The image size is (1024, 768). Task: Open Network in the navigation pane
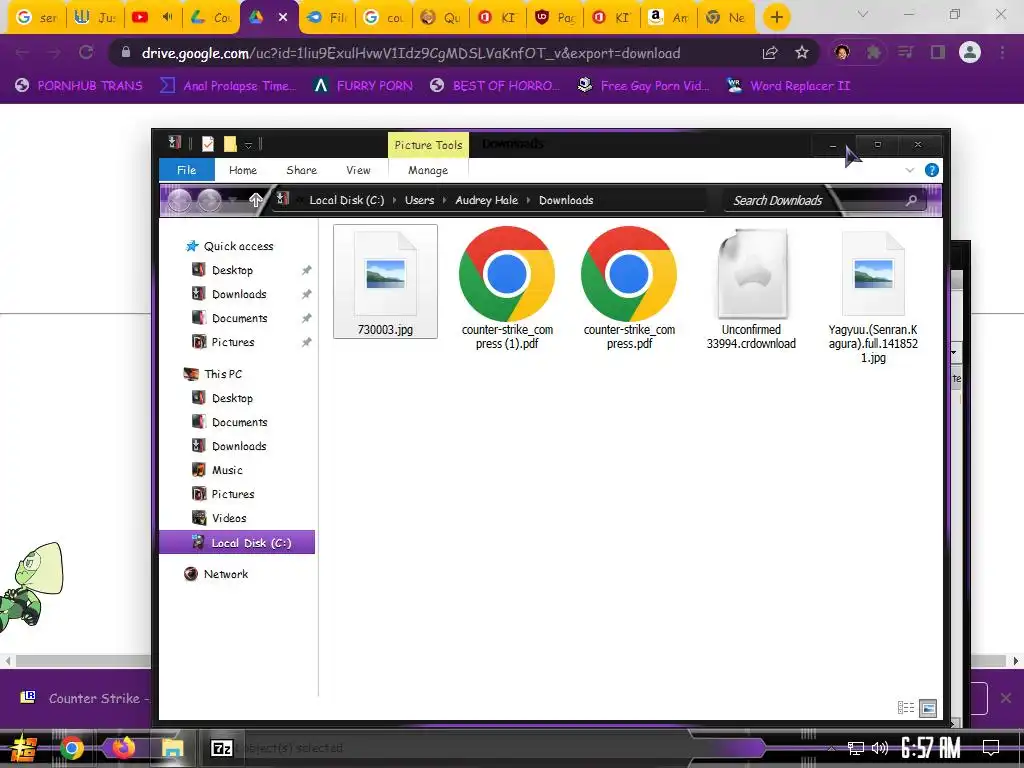click(x=225, y=574)
